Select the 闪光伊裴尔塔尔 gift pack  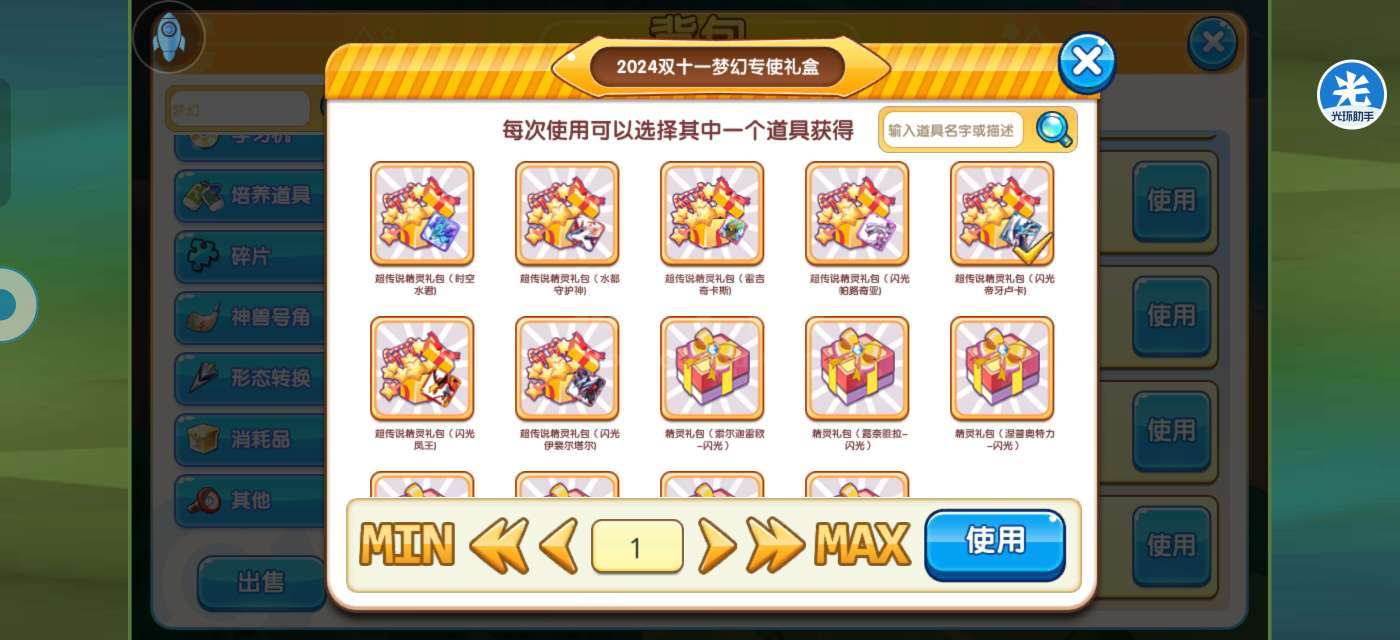tap(567, 369)
